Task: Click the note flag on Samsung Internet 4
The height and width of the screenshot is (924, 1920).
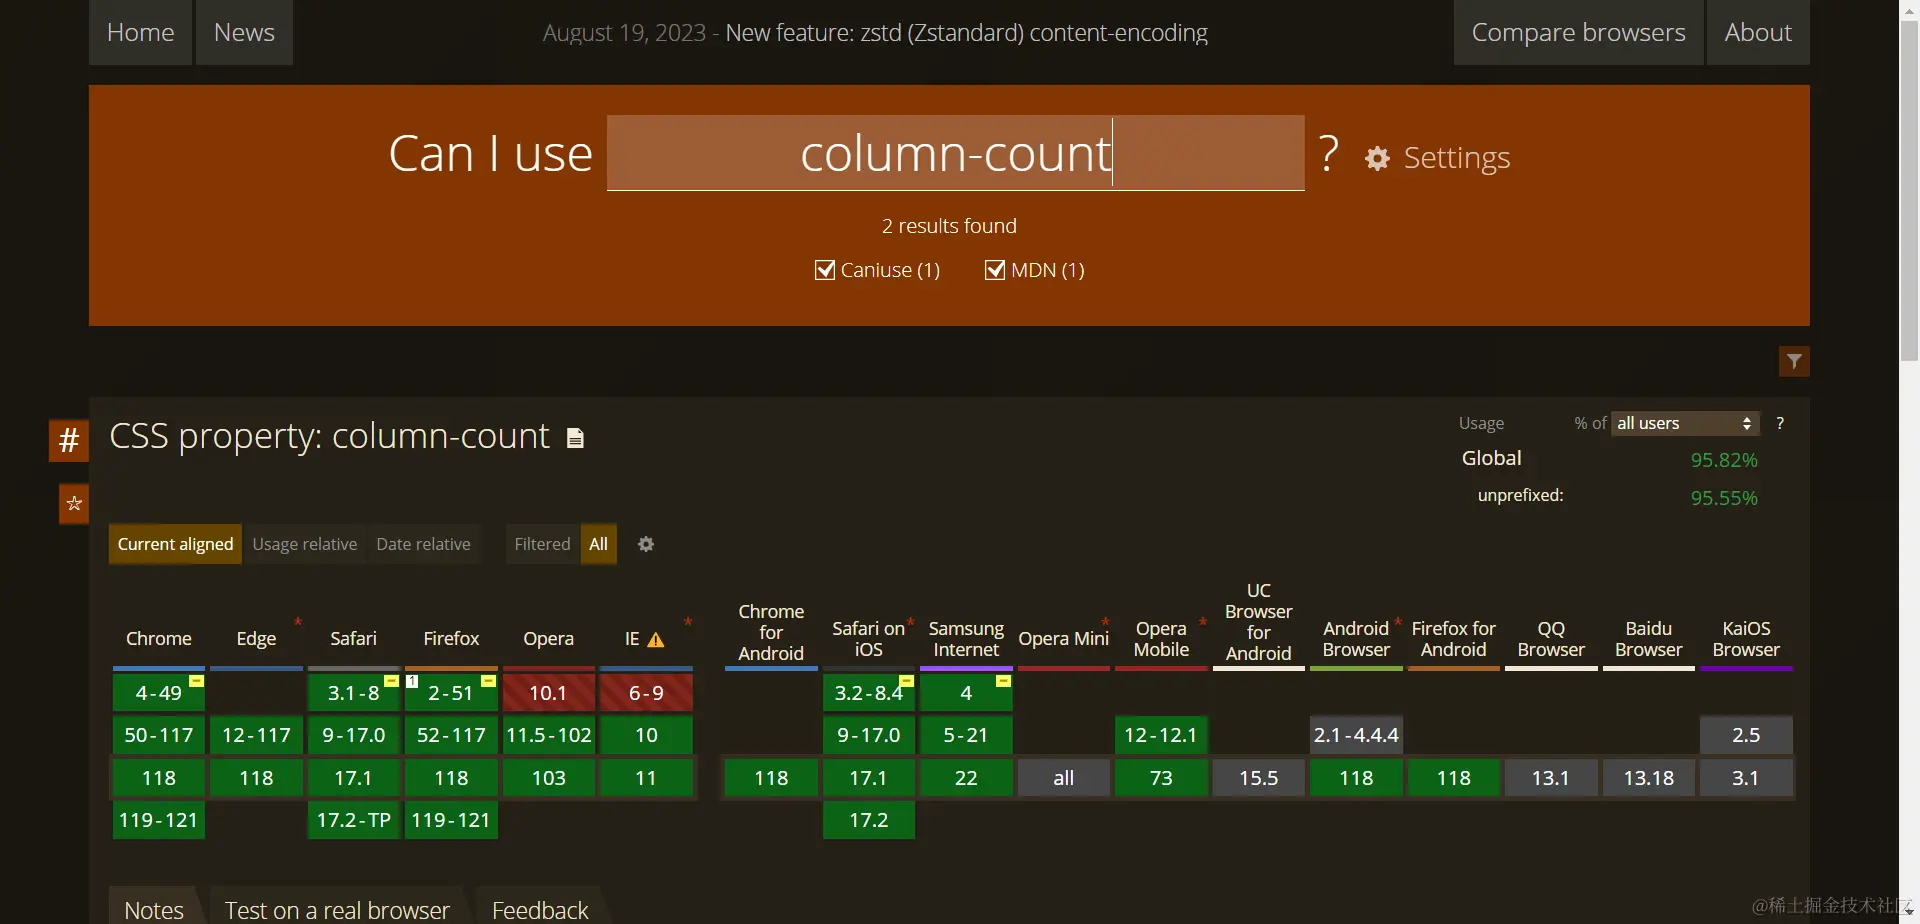Action: [x=1003, y=681]
